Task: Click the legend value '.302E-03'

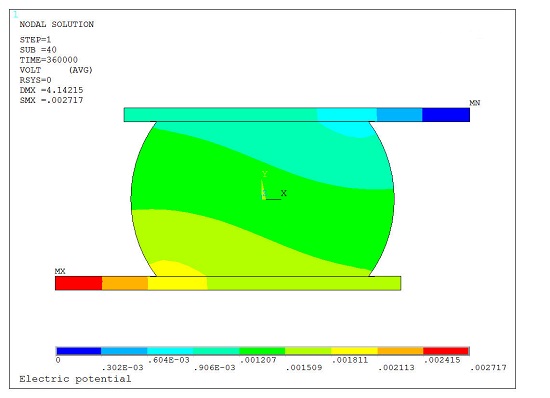Action: pos(122,367)
